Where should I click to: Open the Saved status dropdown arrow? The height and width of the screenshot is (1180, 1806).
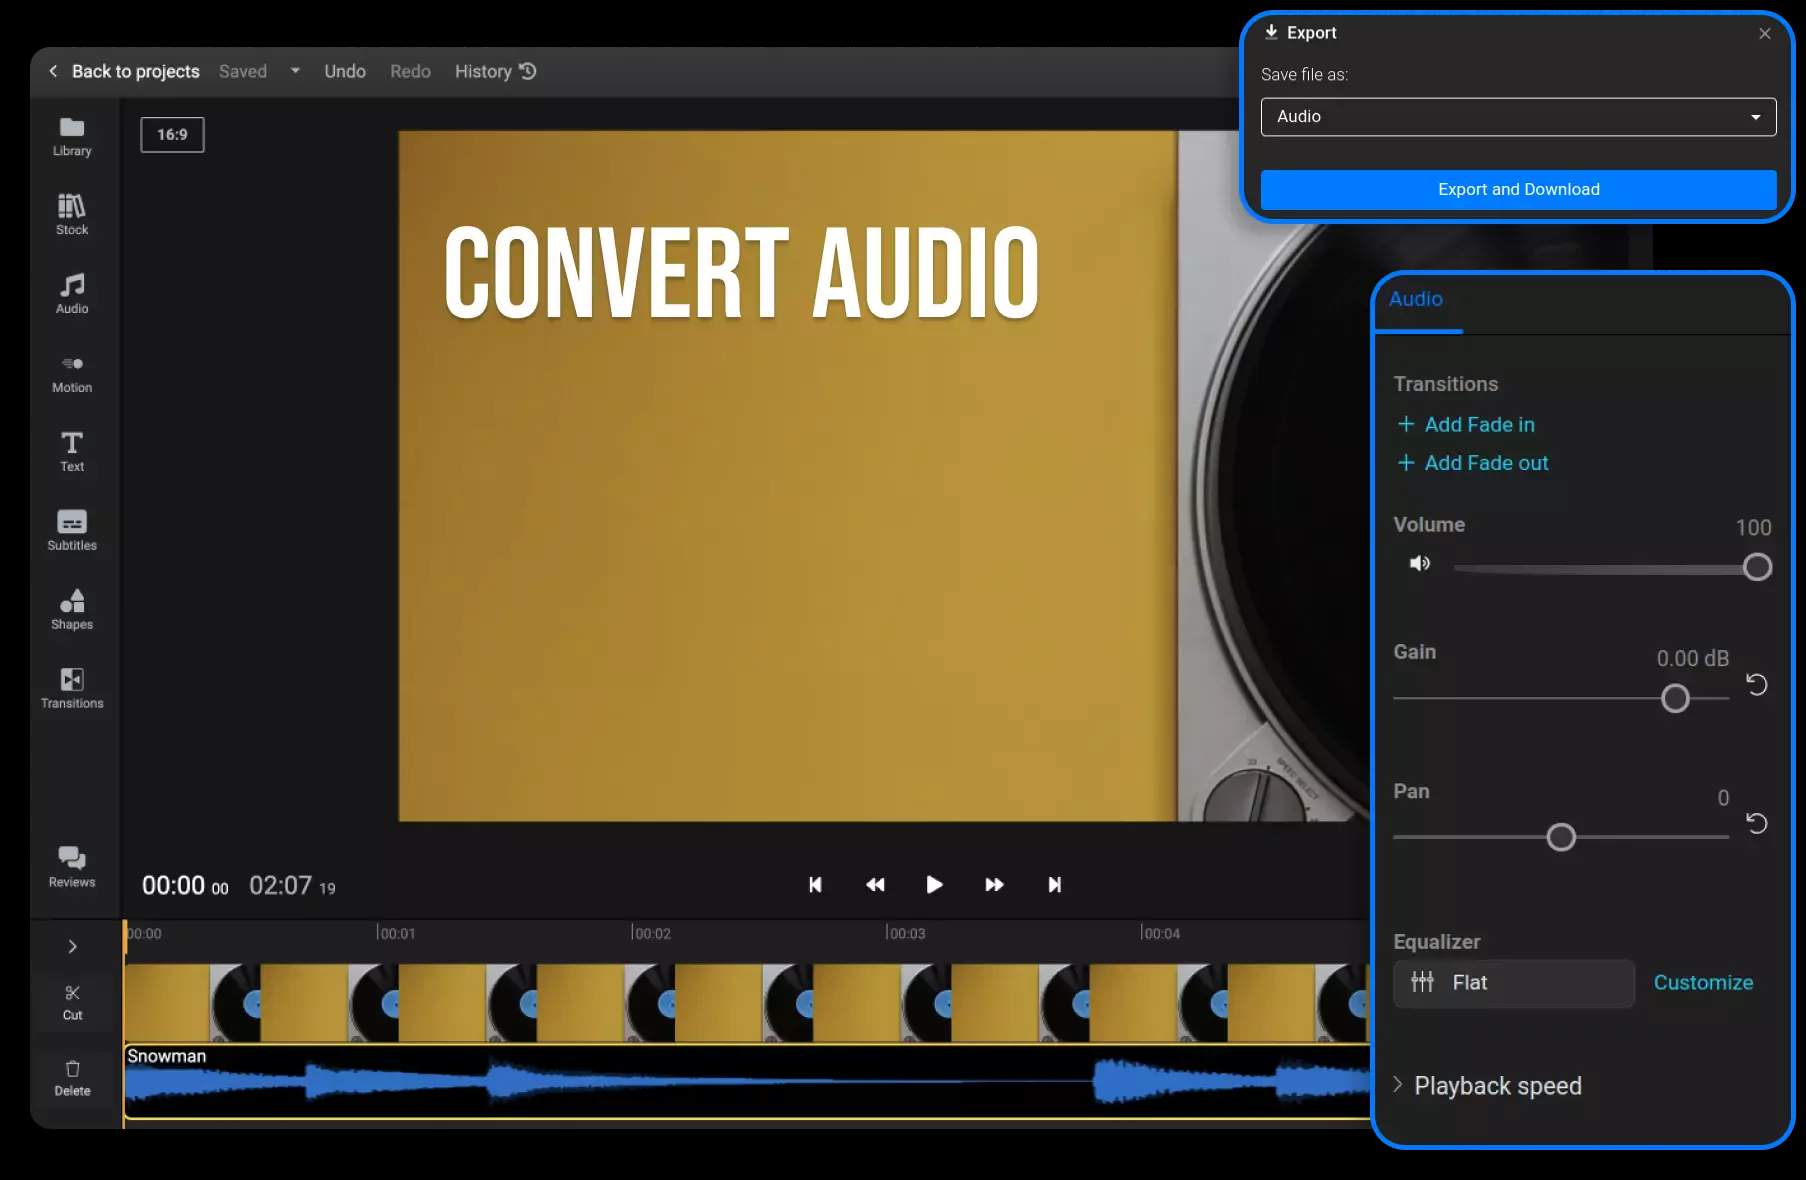pos(295,71)
